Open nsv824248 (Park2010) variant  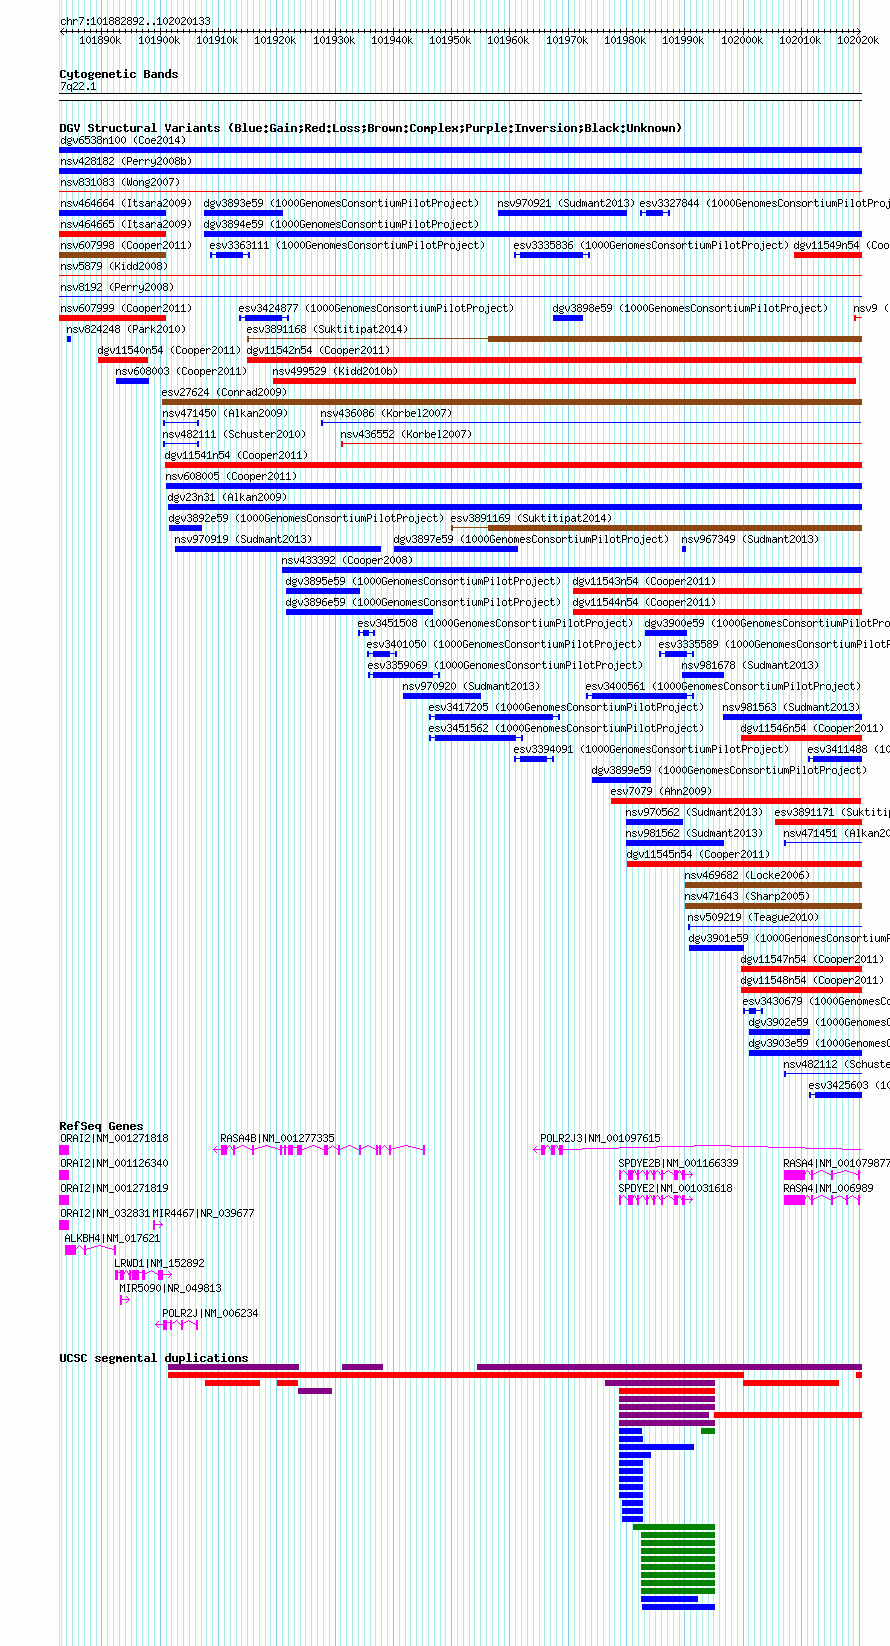point(126,329)
